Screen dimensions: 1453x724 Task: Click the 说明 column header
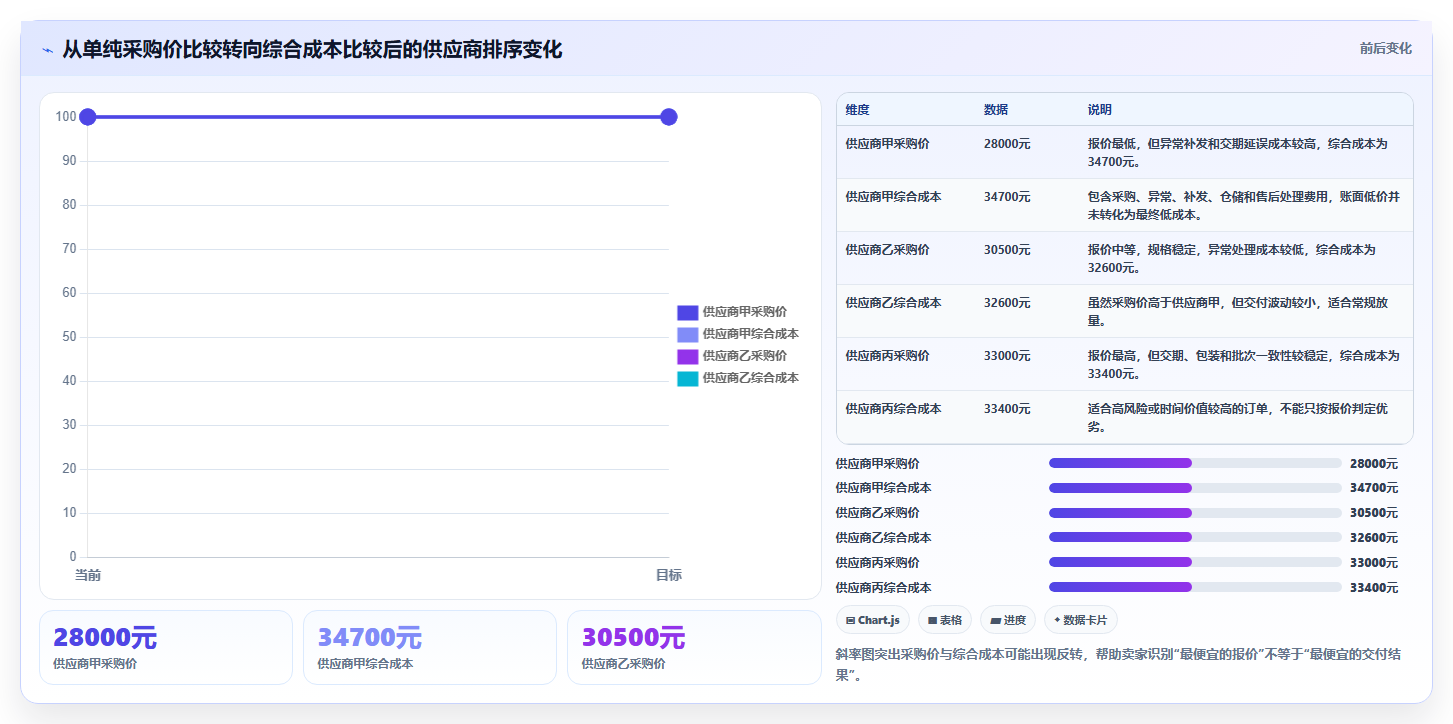[x=1100, y=110]
